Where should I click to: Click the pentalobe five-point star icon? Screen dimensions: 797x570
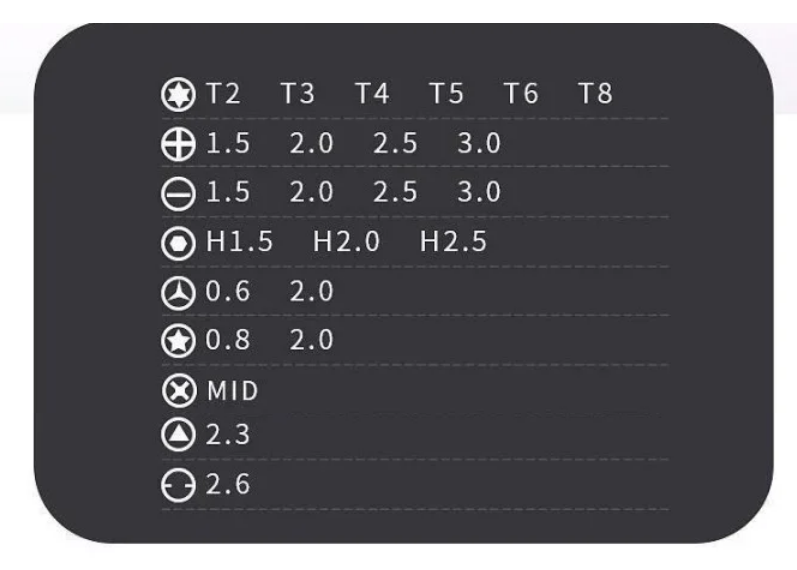pos(178,341)
